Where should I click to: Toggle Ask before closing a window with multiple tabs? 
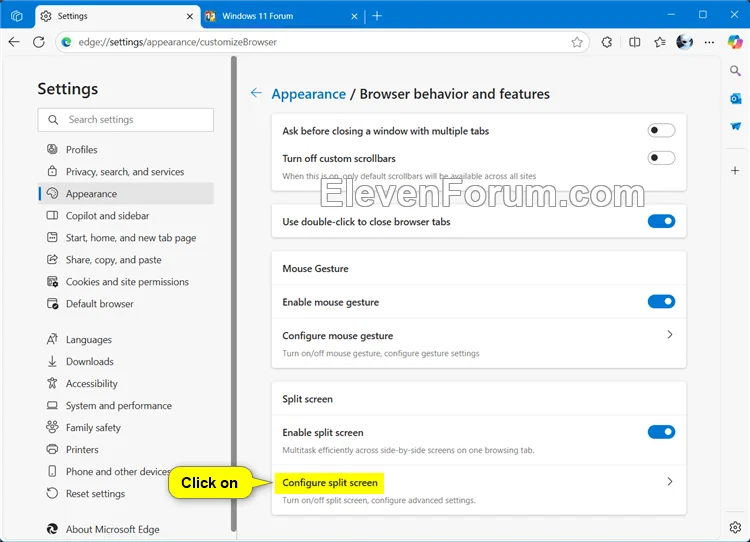[661, 130]
